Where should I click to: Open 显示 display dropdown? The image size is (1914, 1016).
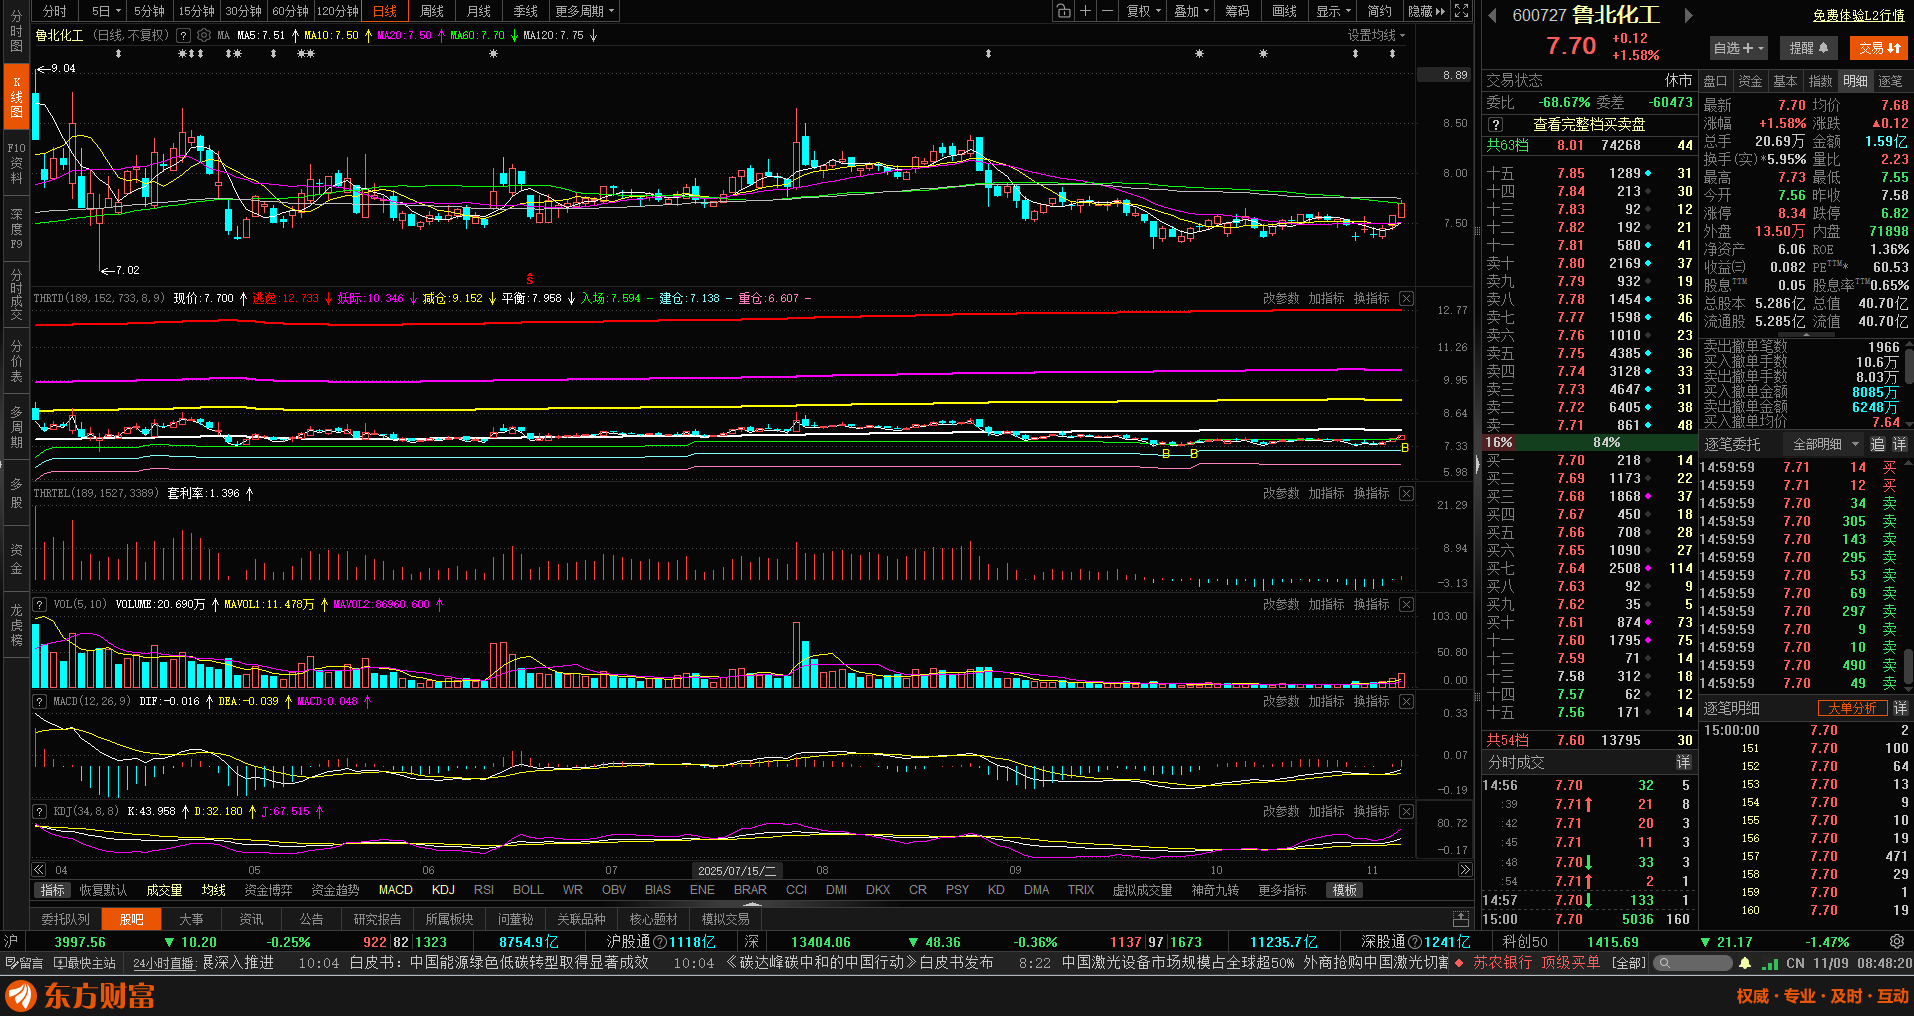(1333, 11)
